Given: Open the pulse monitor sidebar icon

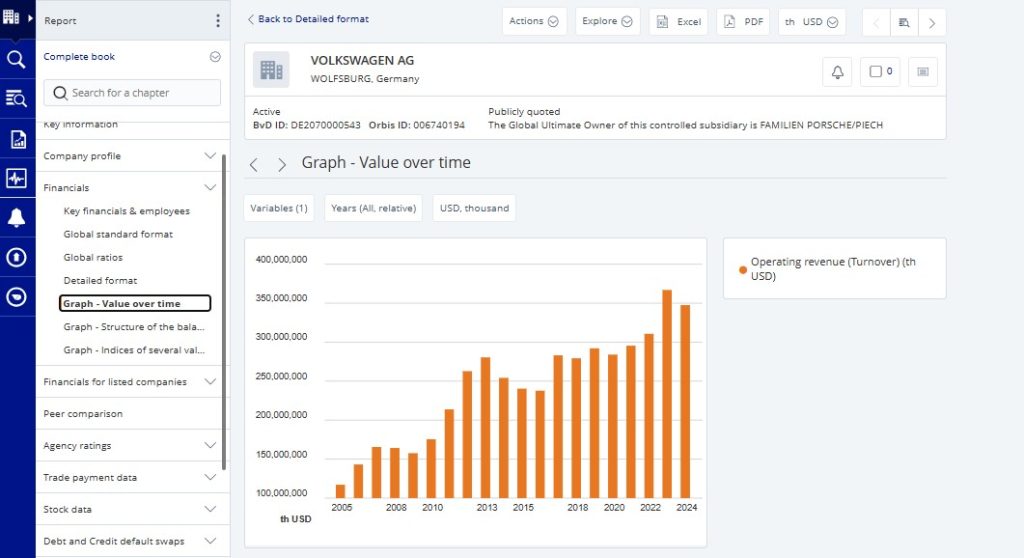Looking at the screenshot, I should 16,178.
